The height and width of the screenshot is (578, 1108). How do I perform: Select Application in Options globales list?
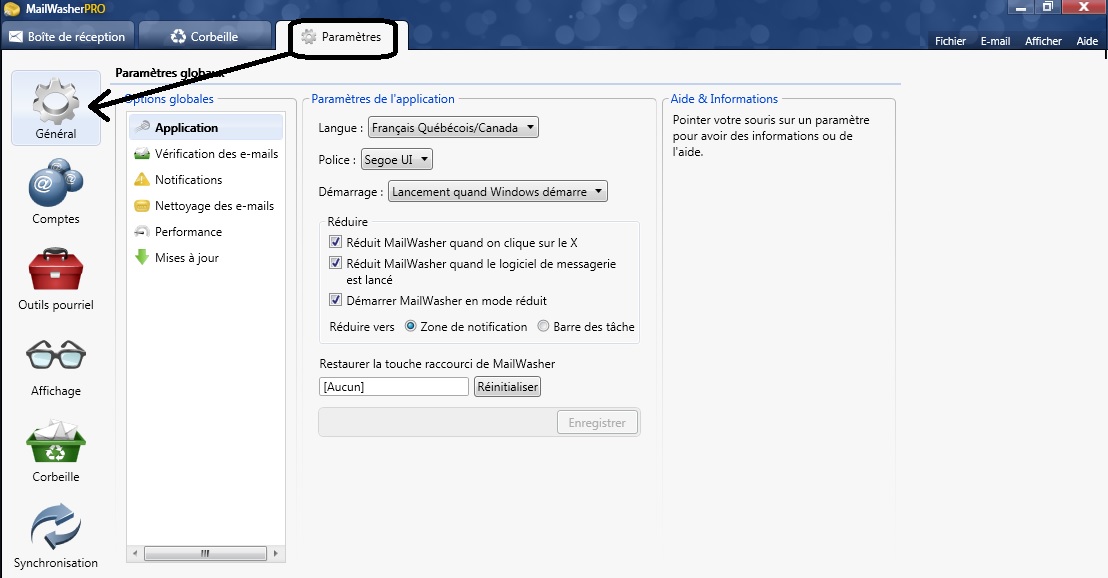(x=206, y=127)
